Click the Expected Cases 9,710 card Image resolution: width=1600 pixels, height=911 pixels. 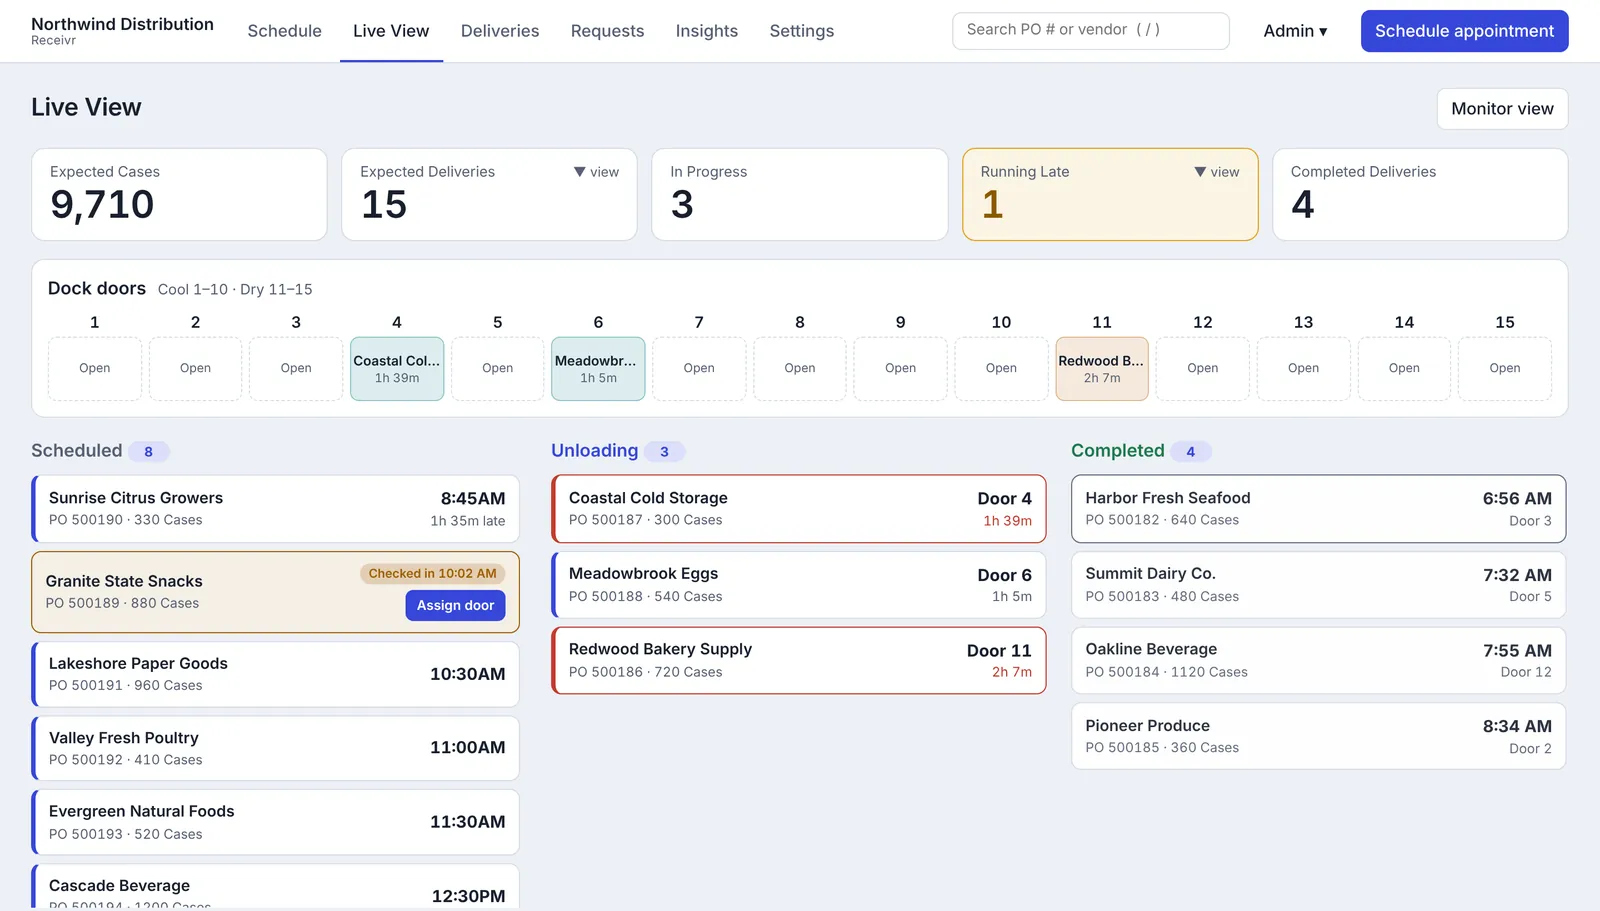point(179,194)
